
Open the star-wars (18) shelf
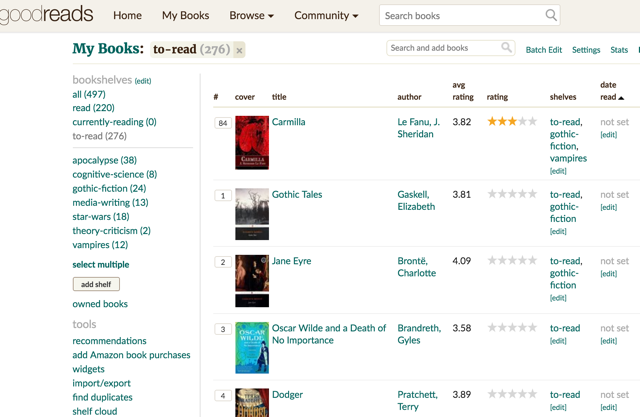tap(101, 216)
